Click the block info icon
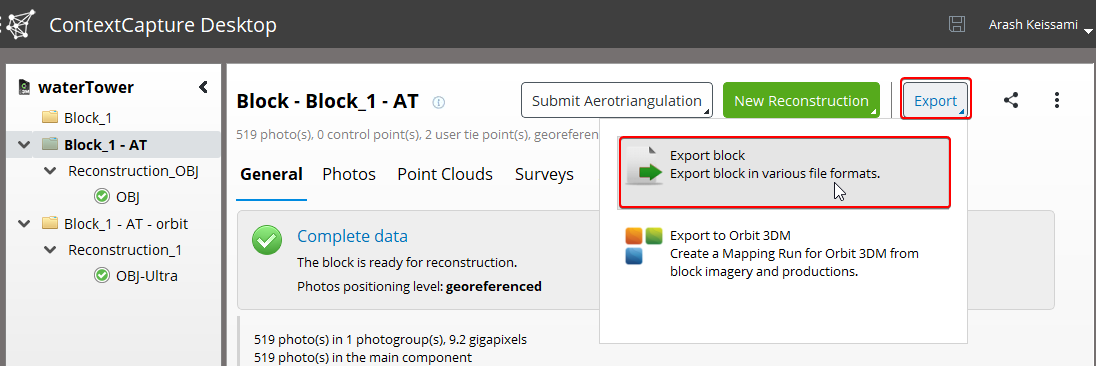This screenshot has width=1096, height=366. (x=438, y=102)
